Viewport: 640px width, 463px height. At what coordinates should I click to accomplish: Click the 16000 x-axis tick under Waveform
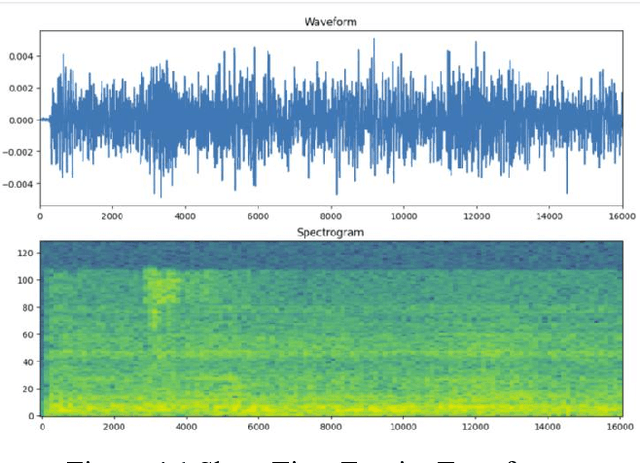[622, 216]
